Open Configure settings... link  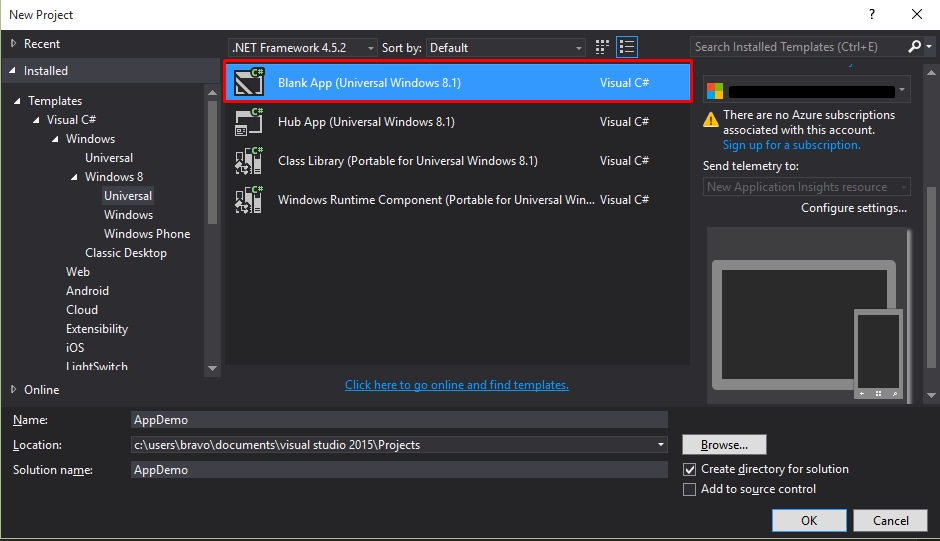(x=854, y=208)
